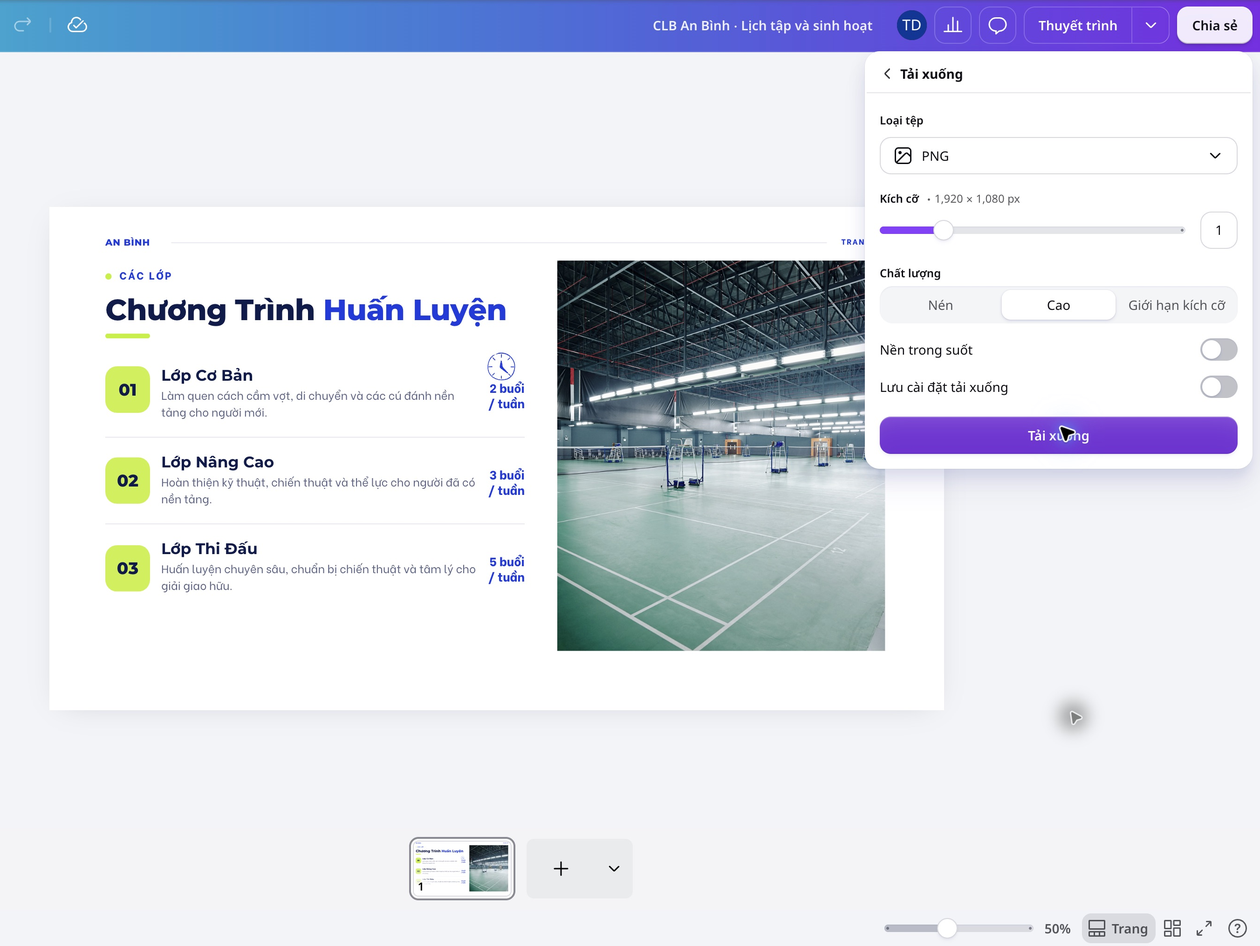Click the Chương Trình Huấn Luyện heading
Image resolution: width=1260 pixels, height=946 pixels.
[x=305, y=310]
